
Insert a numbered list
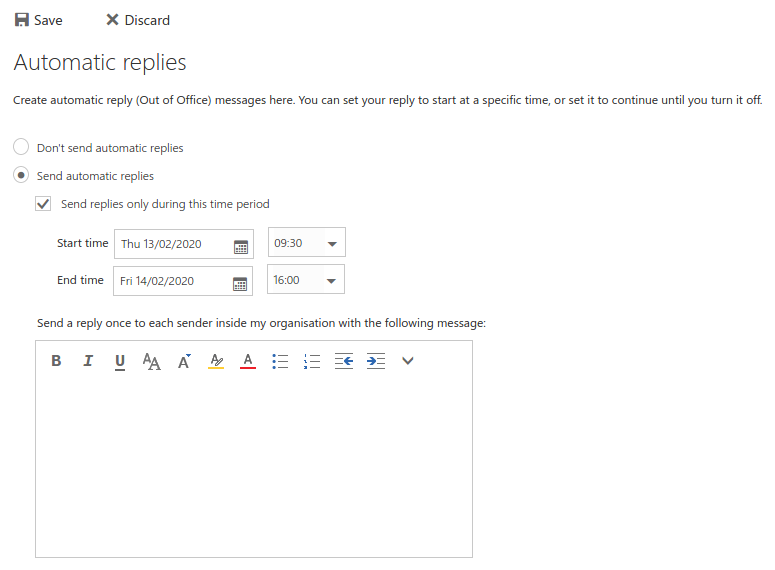click(312, 361)
